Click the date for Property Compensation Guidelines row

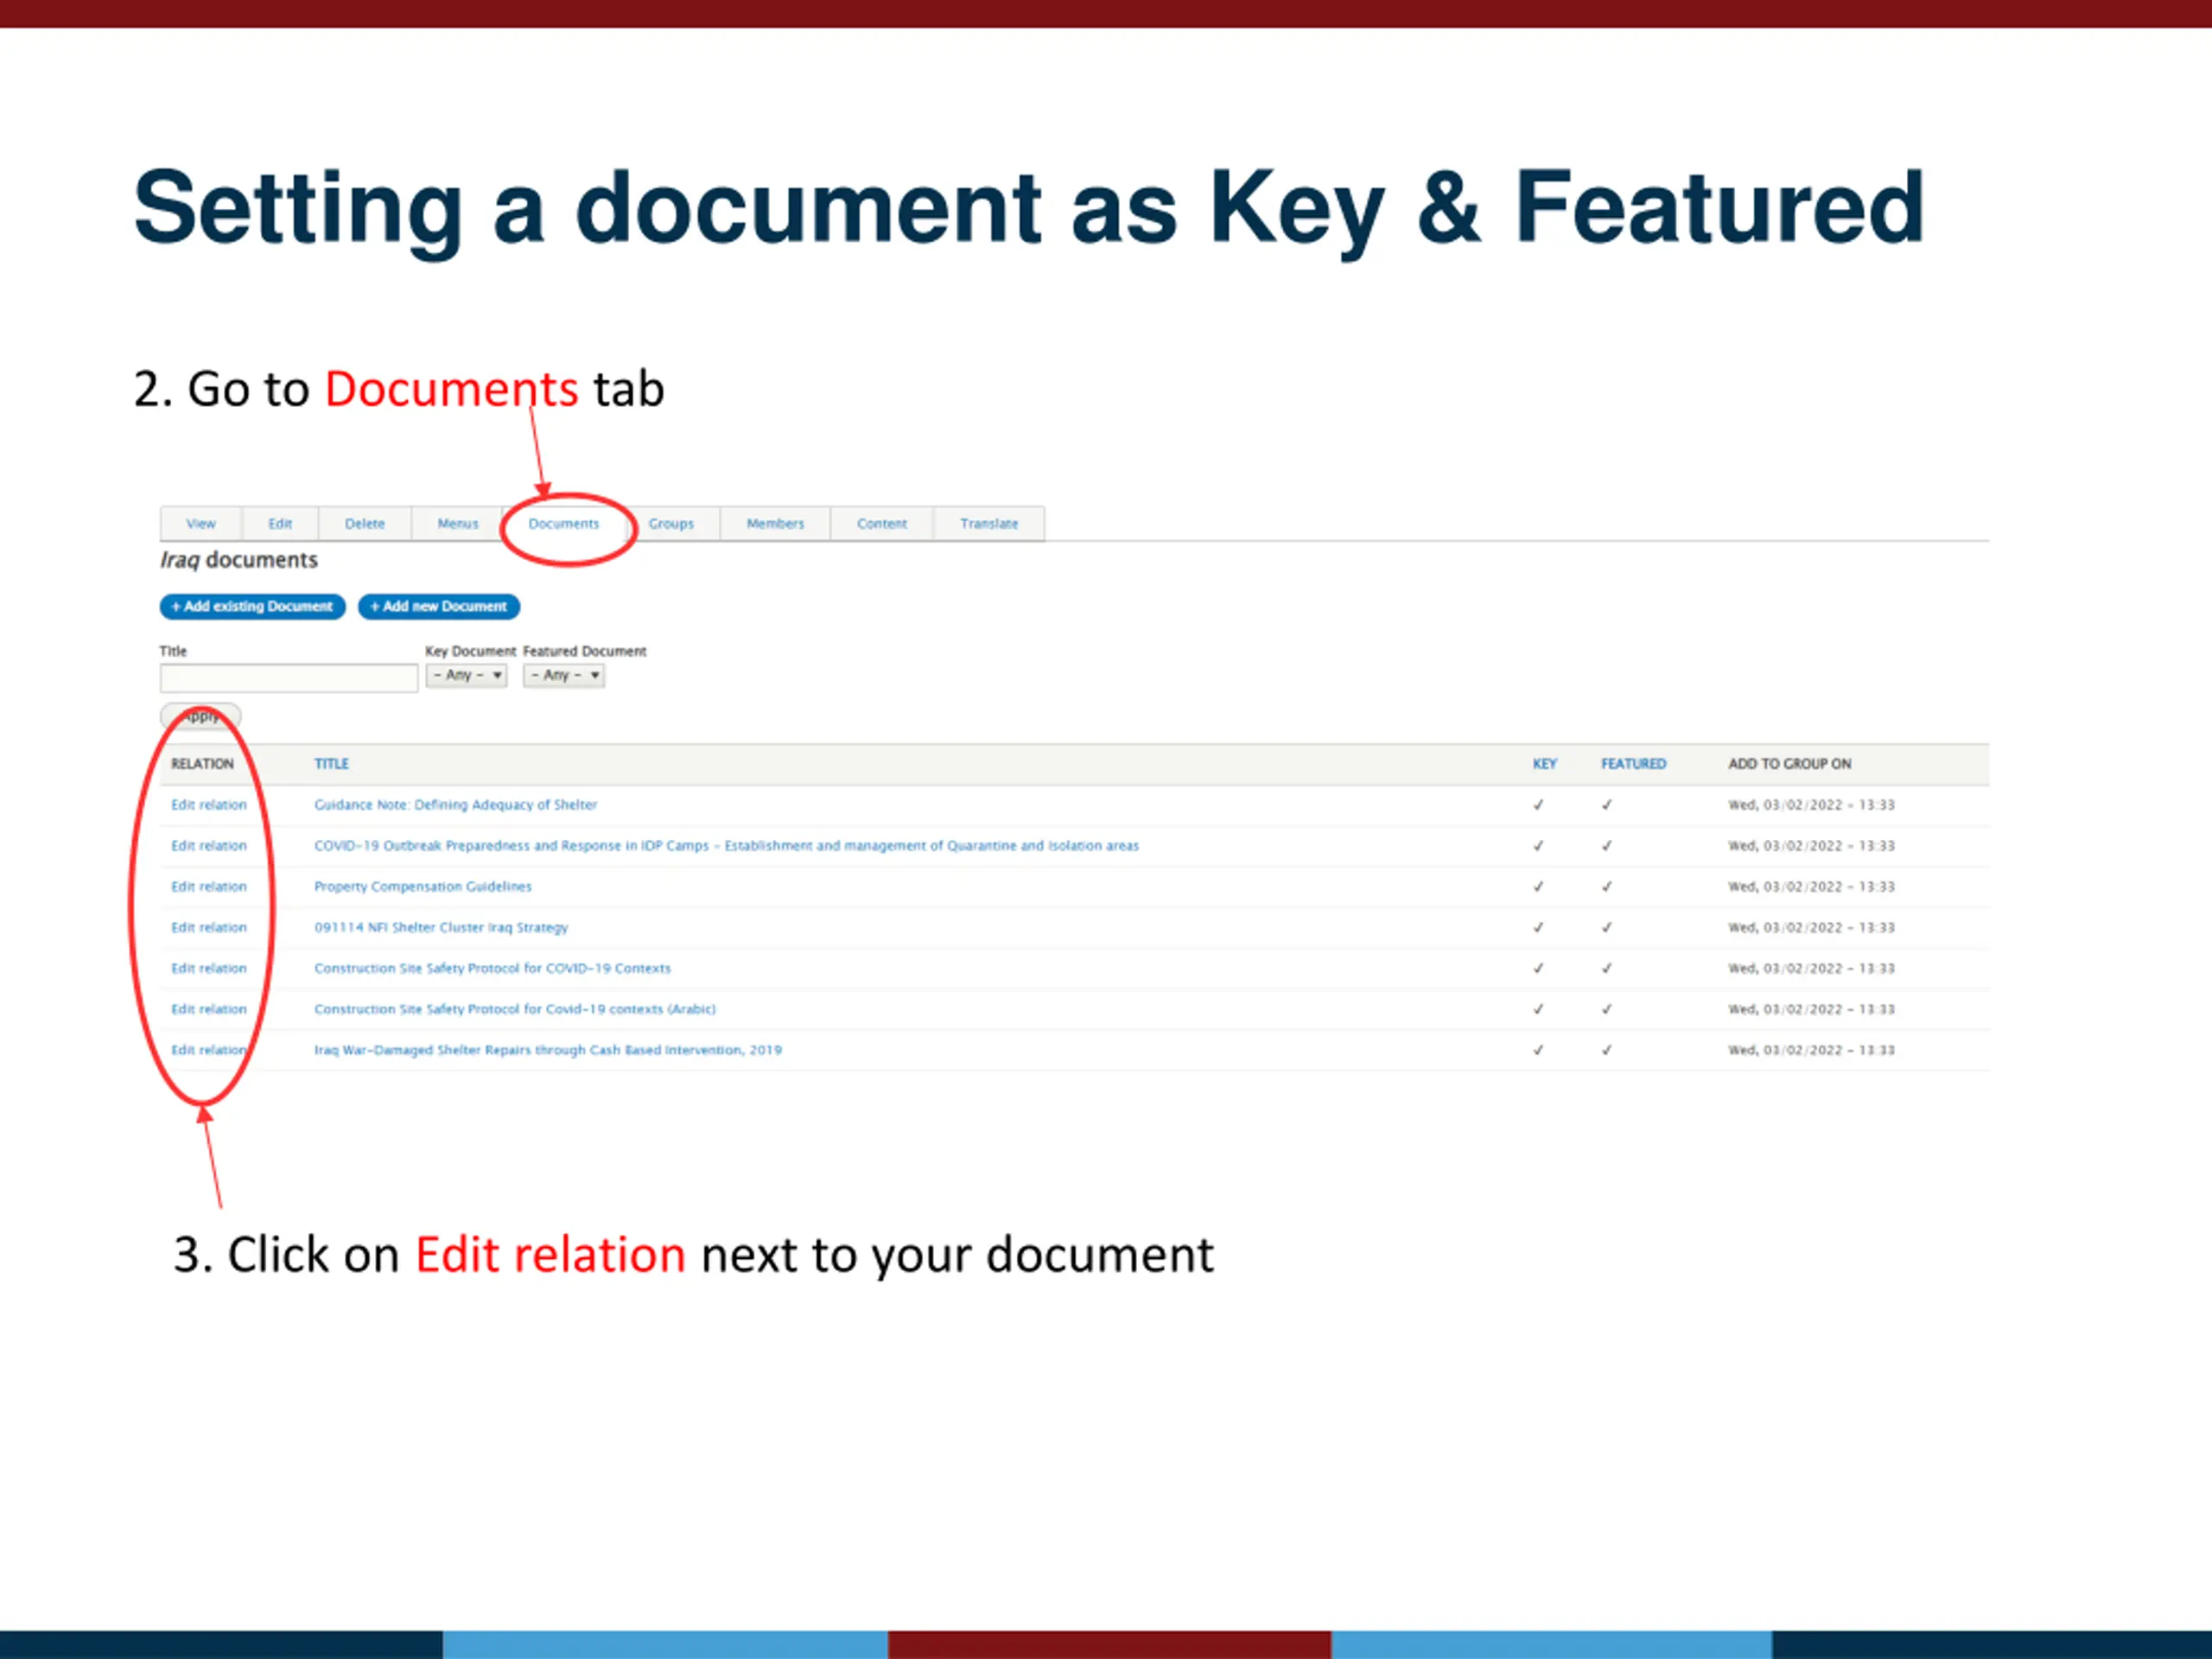tap(1811, 886)
